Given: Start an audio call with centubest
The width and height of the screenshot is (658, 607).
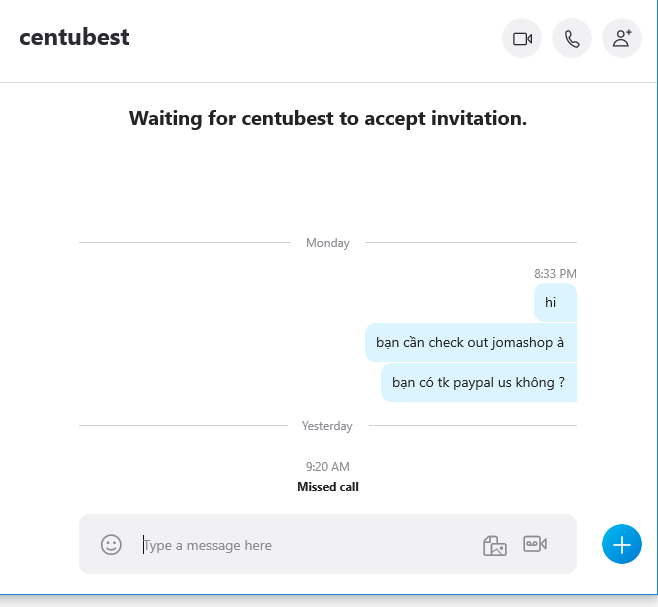Looking at the screenshot, I should tap(572, 39).
